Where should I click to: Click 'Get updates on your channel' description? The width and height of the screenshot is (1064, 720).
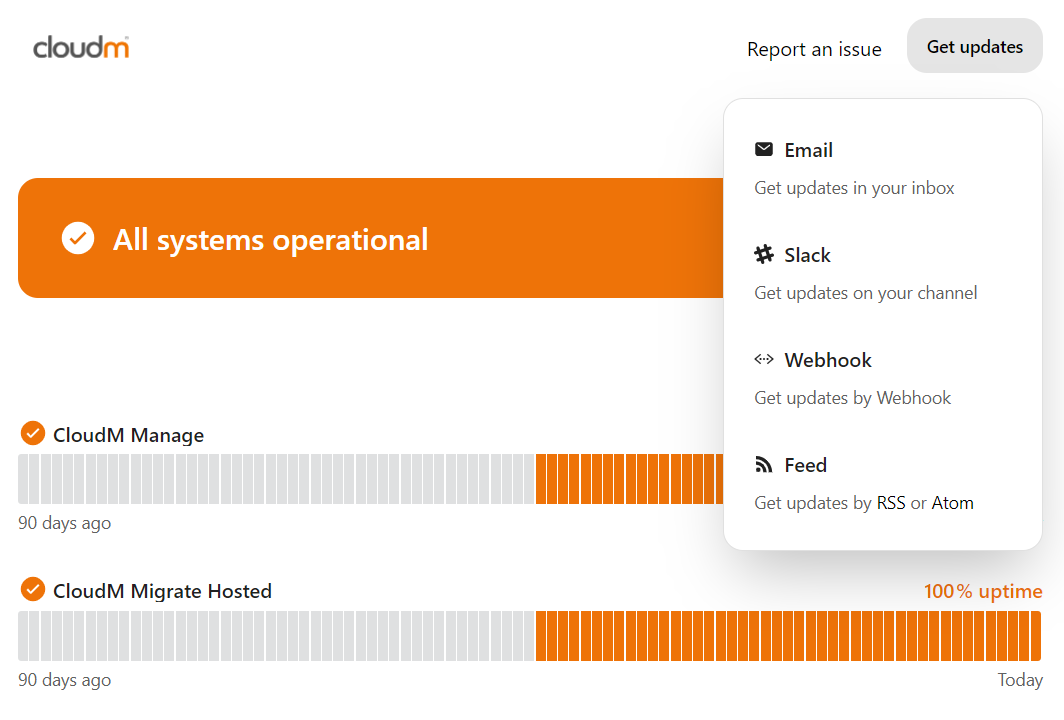[x=865, y=293]
